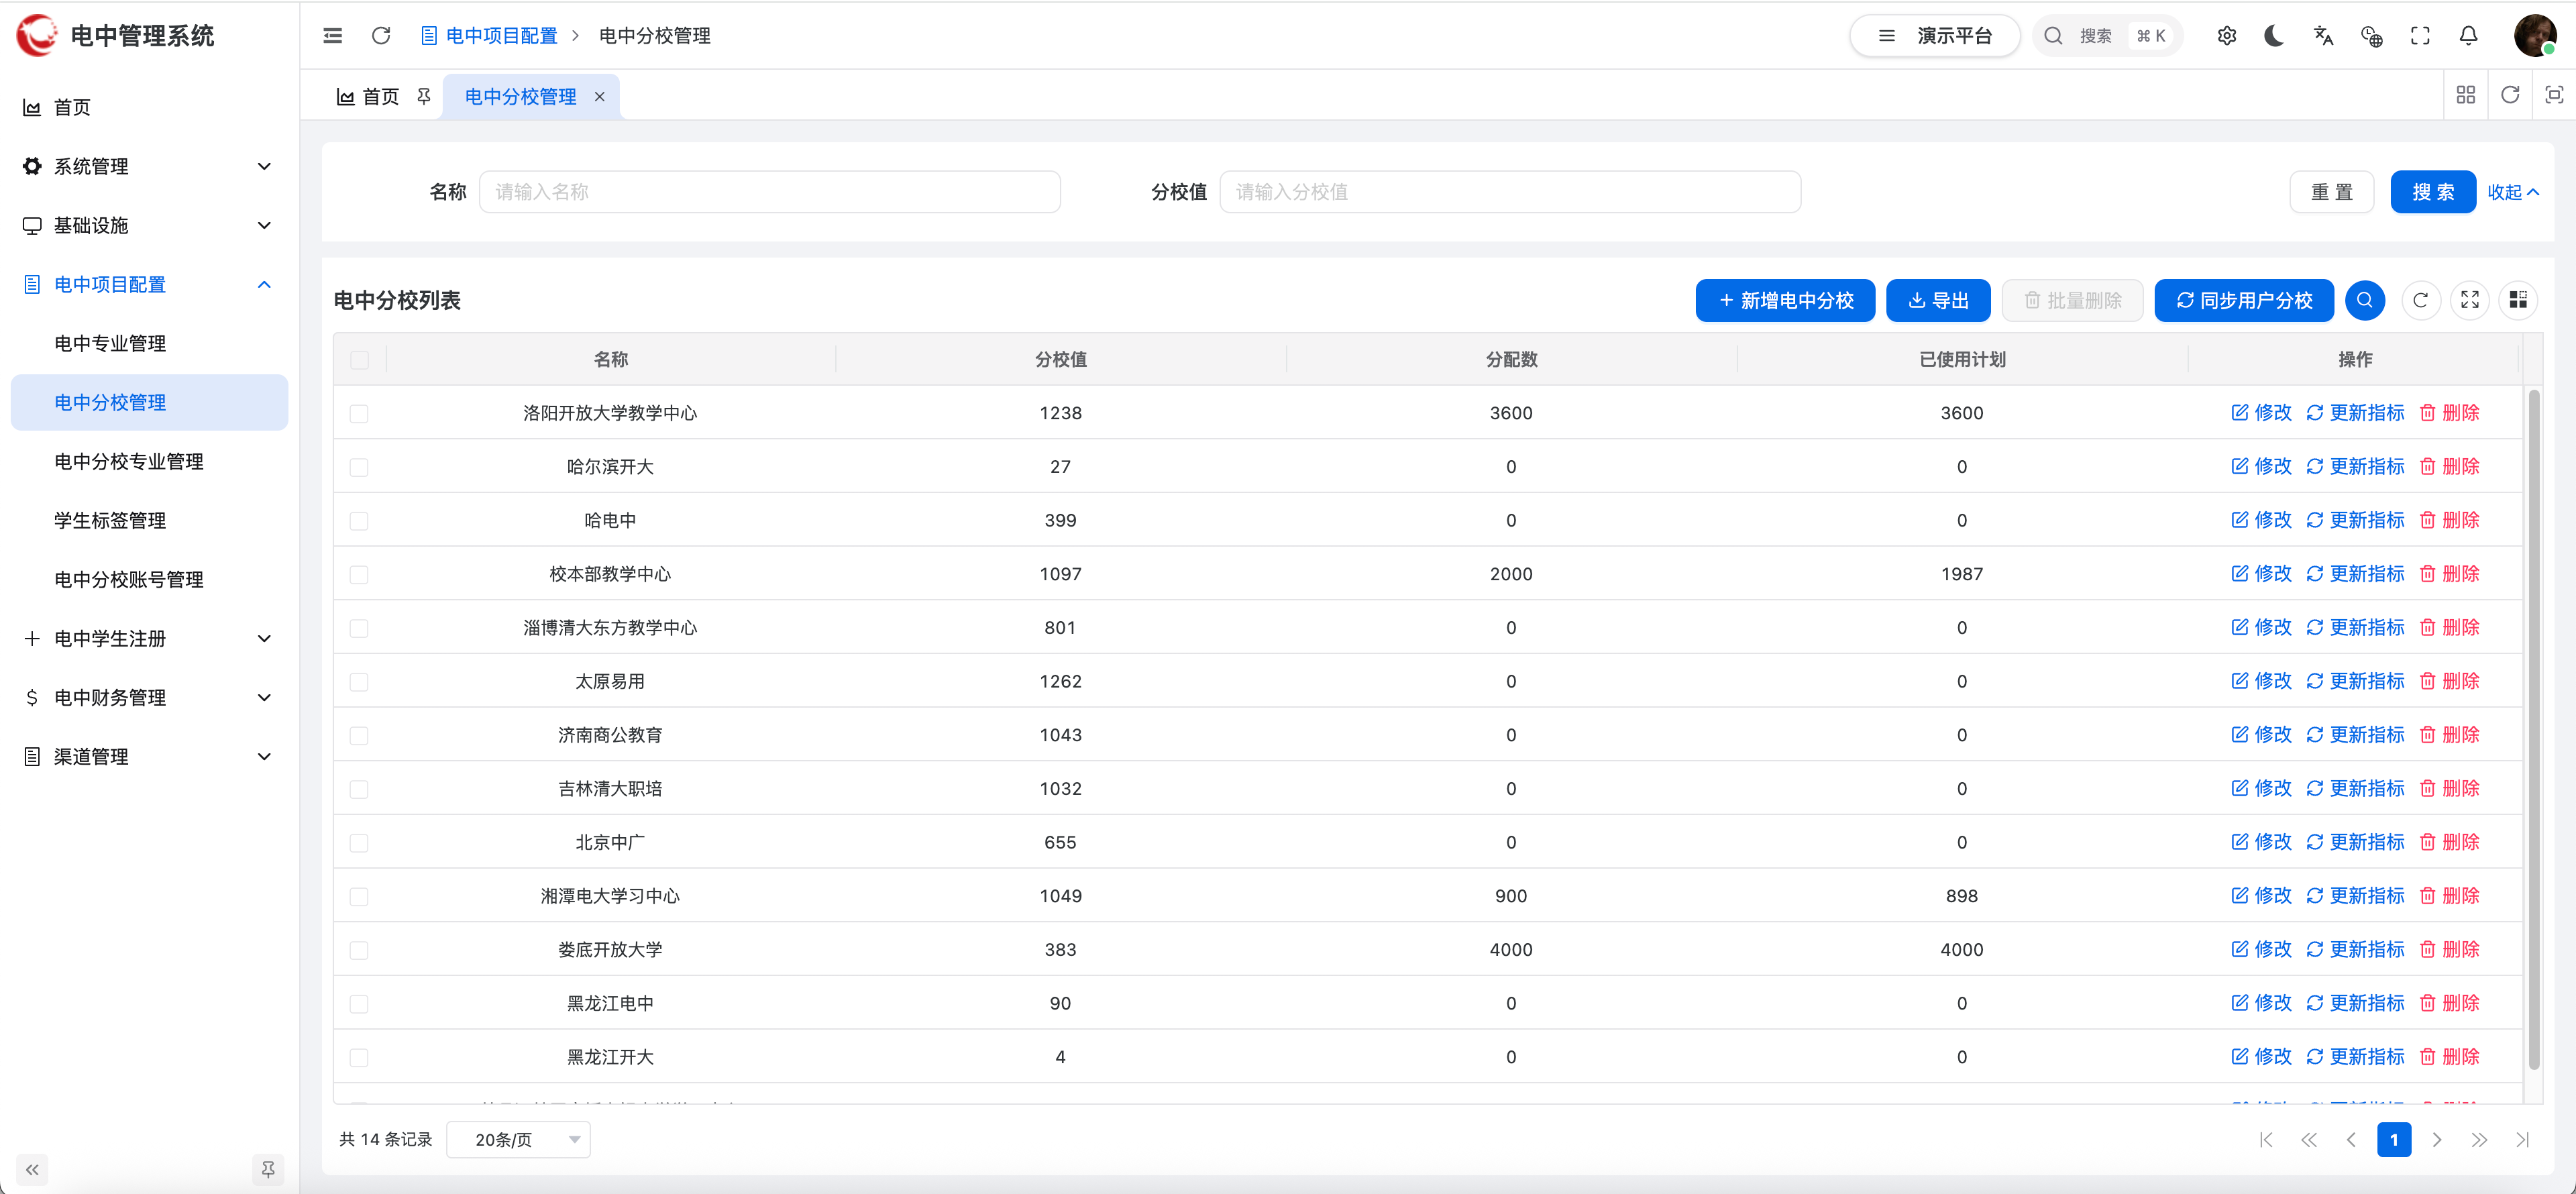Viewport: 2576px width, 1194px height.
Task: Select the header checkbox to choose all rows
Action: point(360,360)
